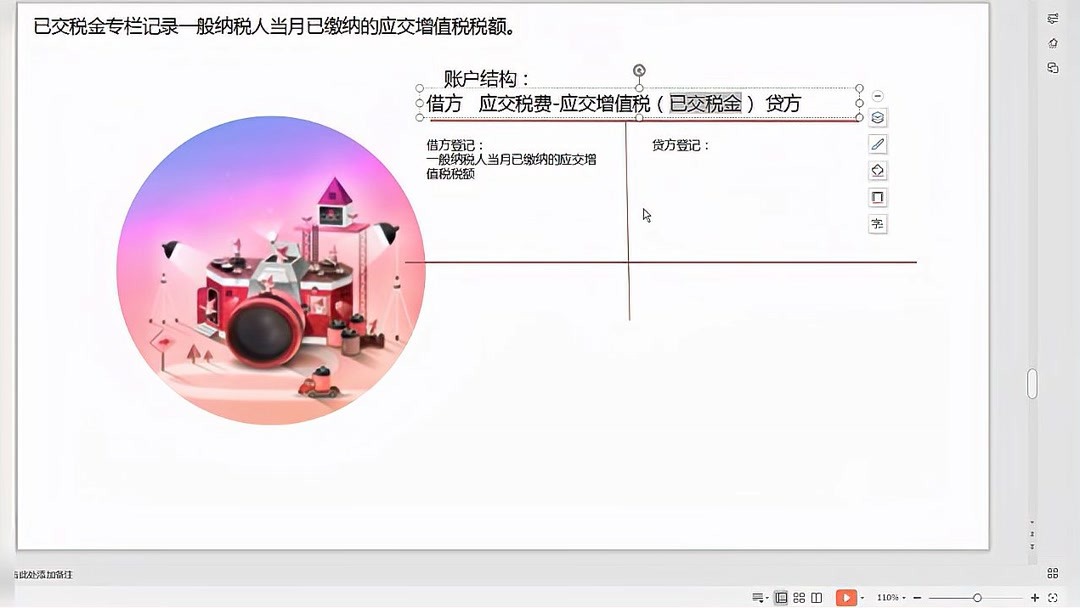Image resolution: width=1080 pixels, height=608 pixels.
Task: Click the fit-slide-to-window icon
Action: point(1053,597)
